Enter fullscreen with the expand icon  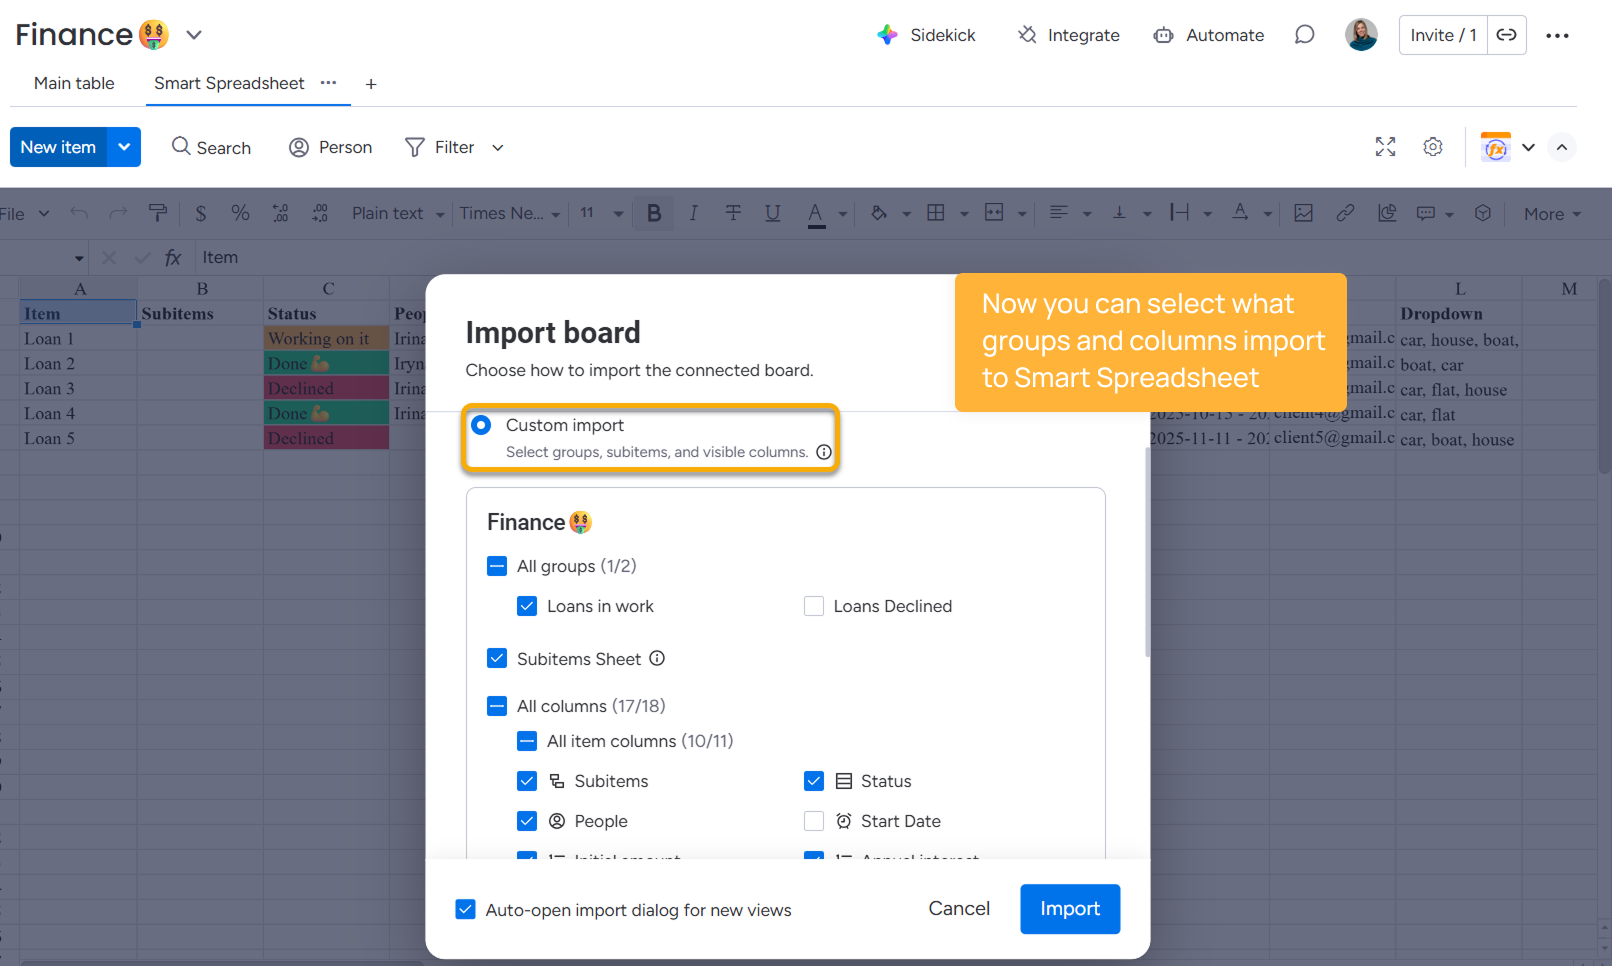point(1385,147)
